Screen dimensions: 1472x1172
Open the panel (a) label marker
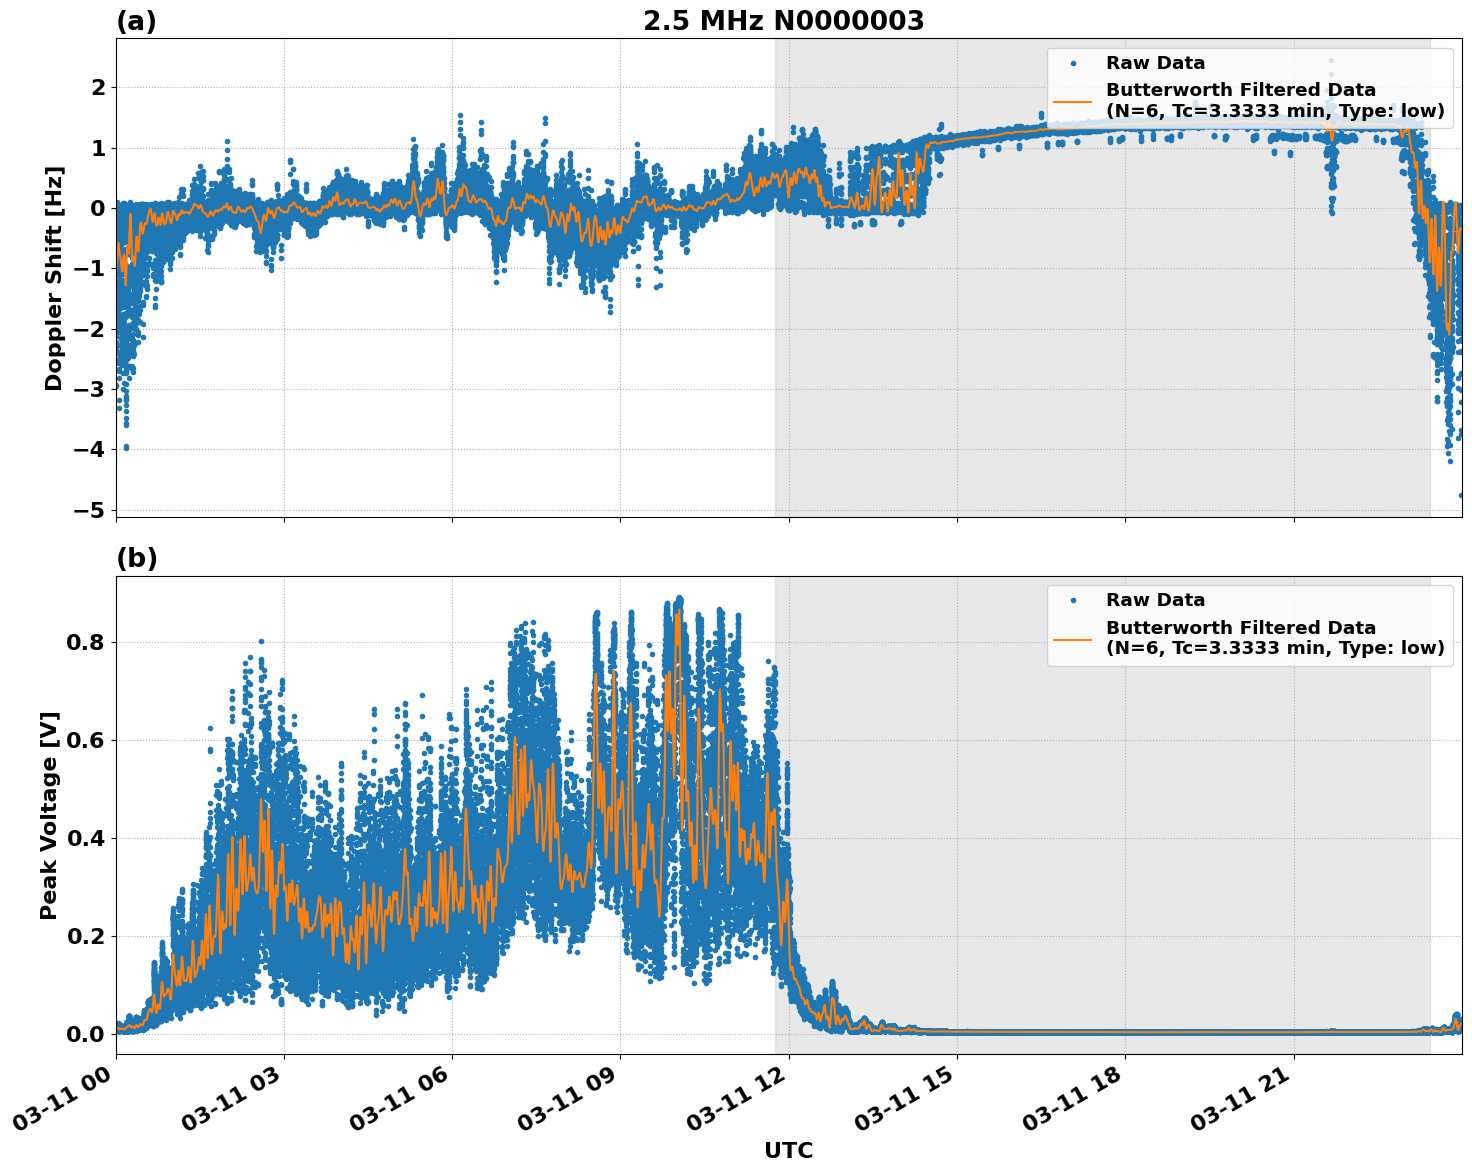(x=136, y=18)
